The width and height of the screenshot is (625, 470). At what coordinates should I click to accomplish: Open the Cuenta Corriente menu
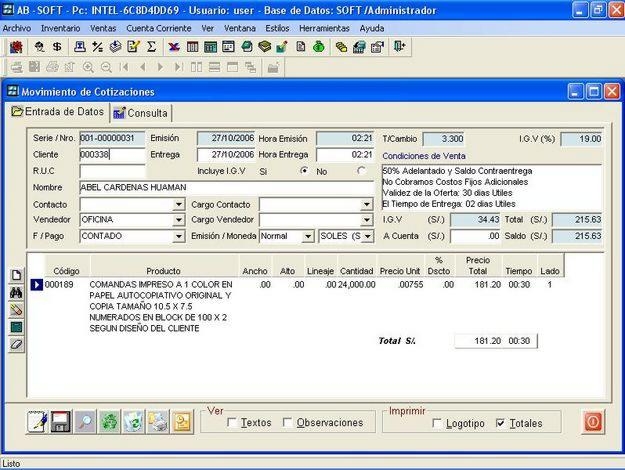(159, 28)
